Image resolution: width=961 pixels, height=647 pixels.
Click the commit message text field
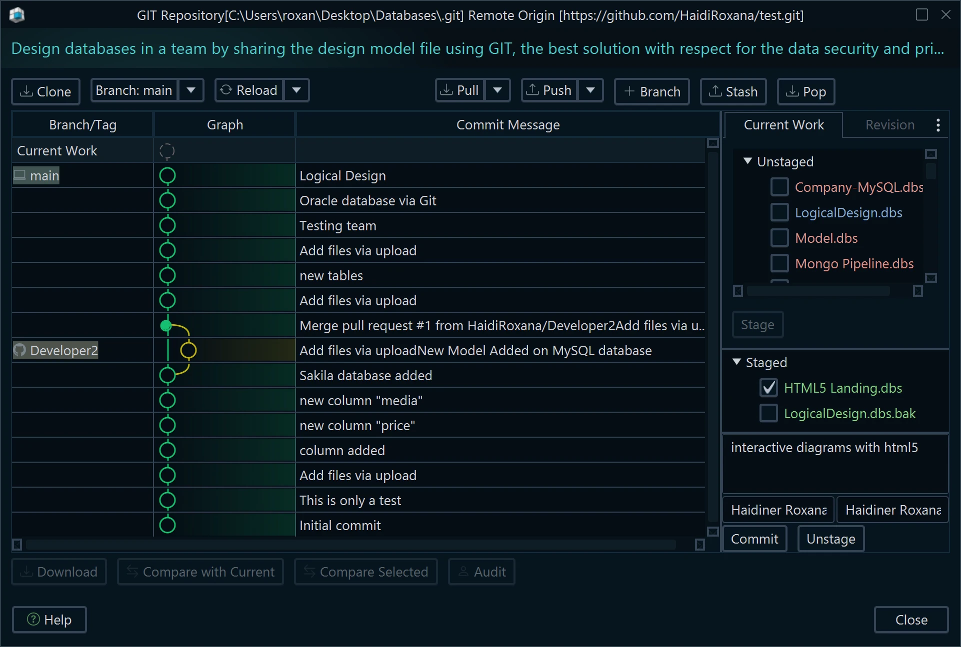tap(834, 462)
